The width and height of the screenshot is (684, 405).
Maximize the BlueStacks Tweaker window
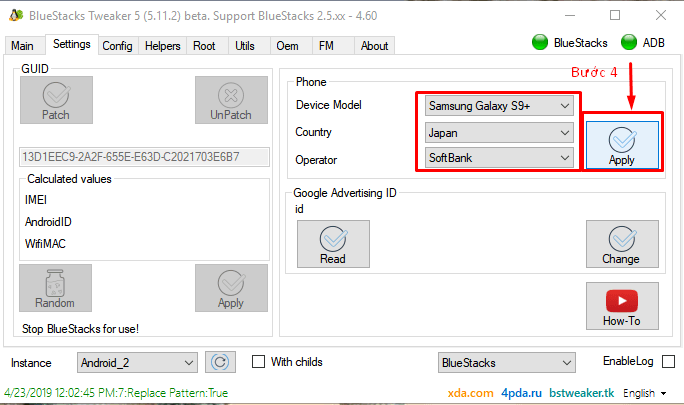pyautogui.click(x=615, y=15)
